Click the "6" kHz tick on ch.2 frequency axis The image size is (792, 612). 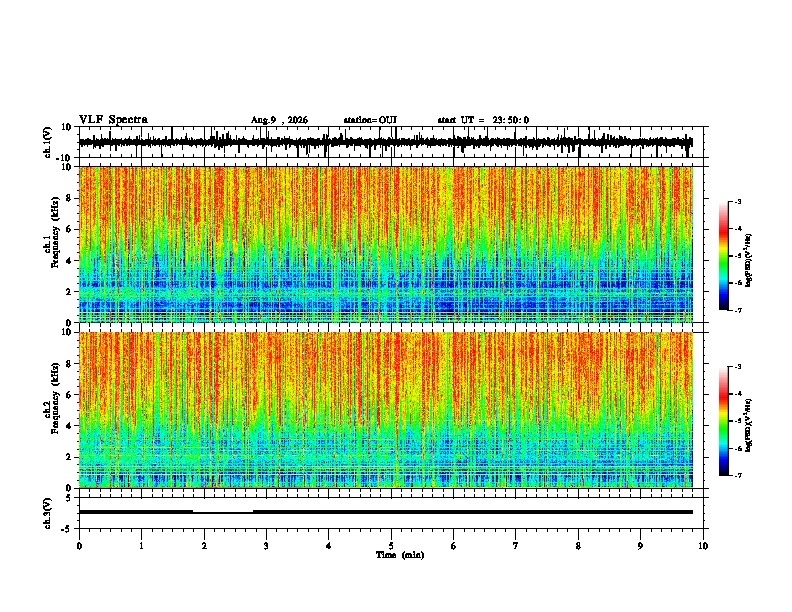click(x=69, y=395)
